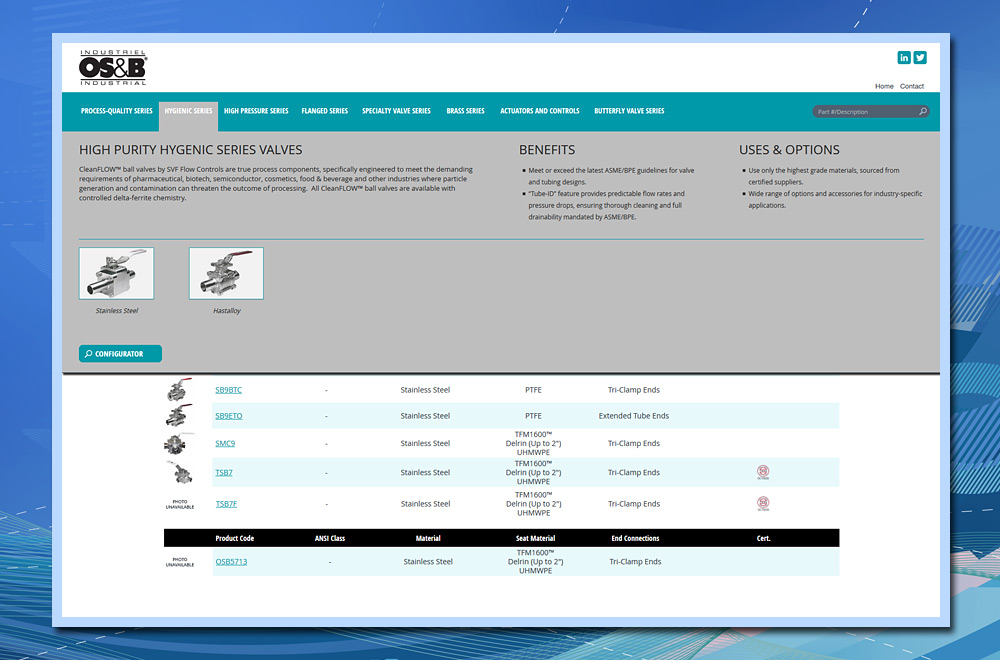Open the Process-Quality Series tab
Screen dimensions: 1000x660
[117, 111]
